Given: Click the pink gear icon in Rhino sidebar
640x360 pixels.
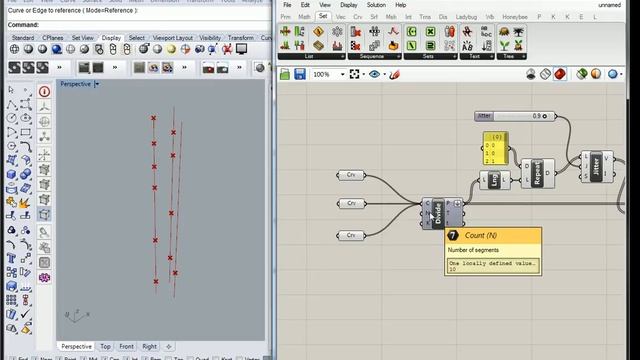Looking at the screenshot, I should tap(44, 278).
